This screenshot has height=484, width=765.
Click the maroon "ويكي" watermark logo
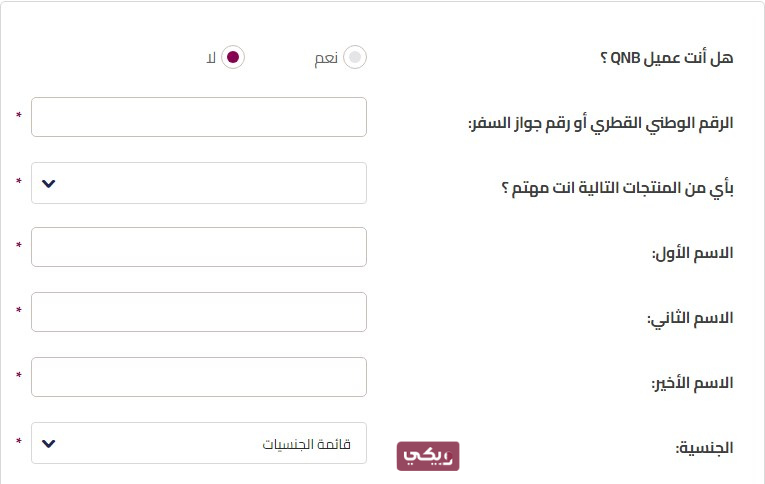click(428, 456)
